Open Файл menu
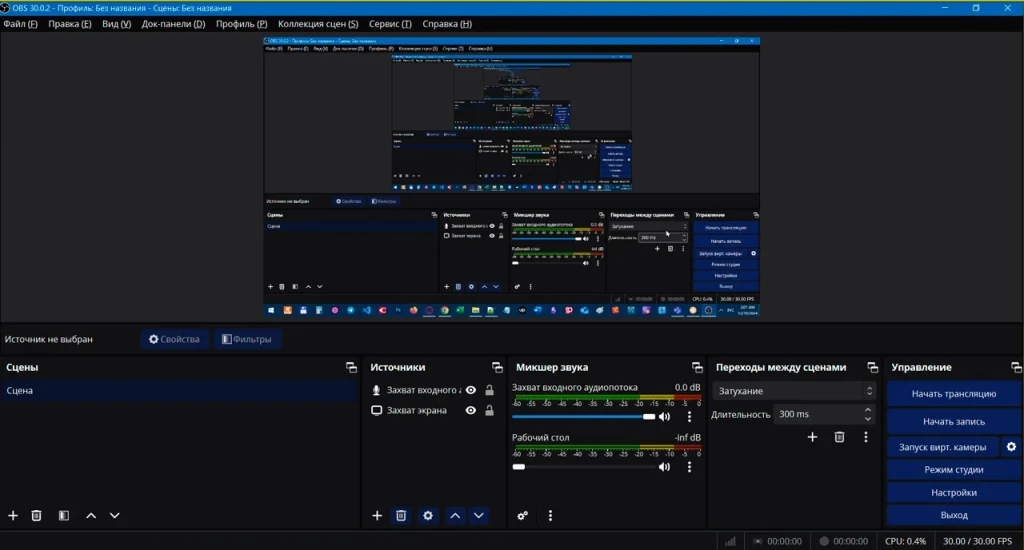Viewport: 1024px width, 550px height. click(x=20, y=24)
